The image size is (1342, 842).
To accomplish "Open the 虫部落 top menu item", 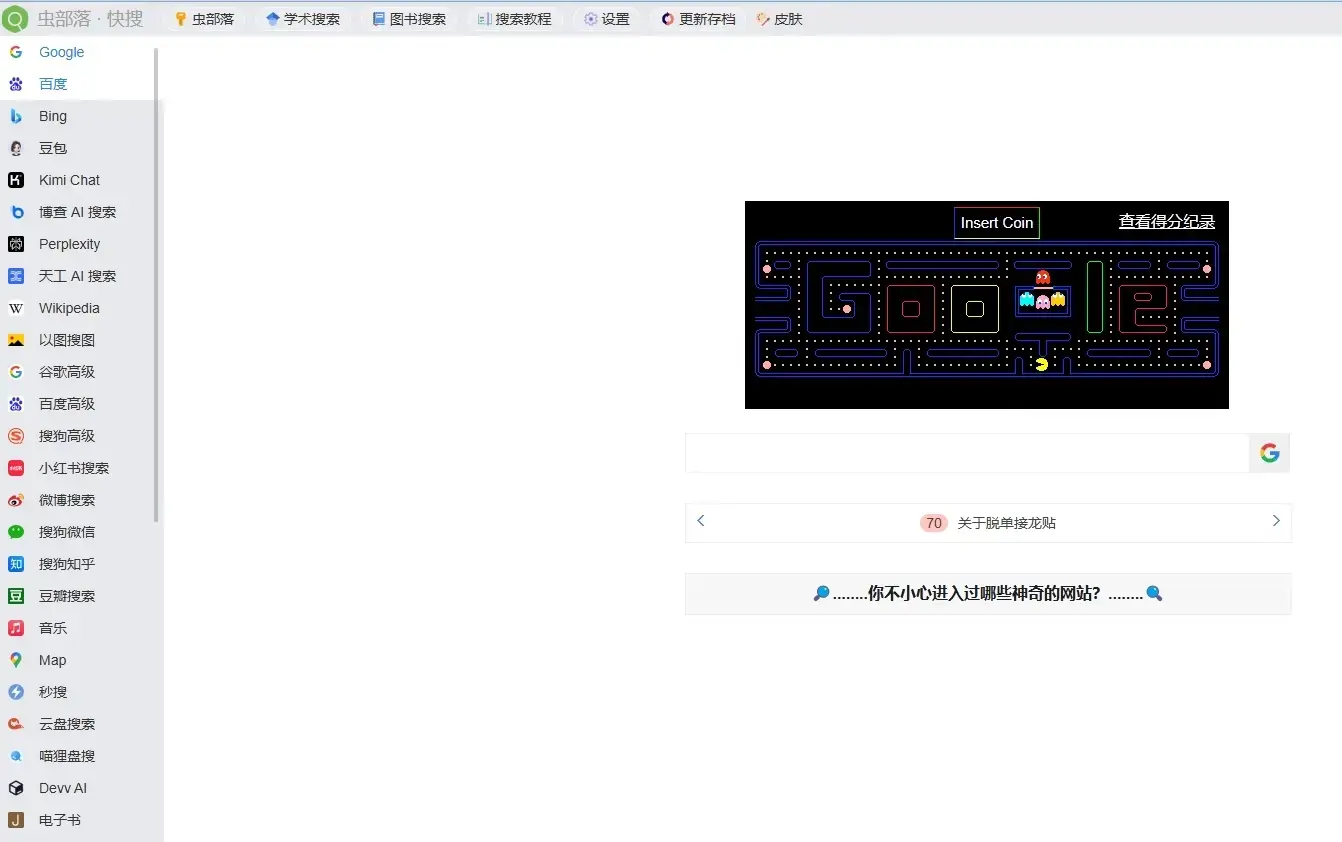I will click(x=204, y=19).
